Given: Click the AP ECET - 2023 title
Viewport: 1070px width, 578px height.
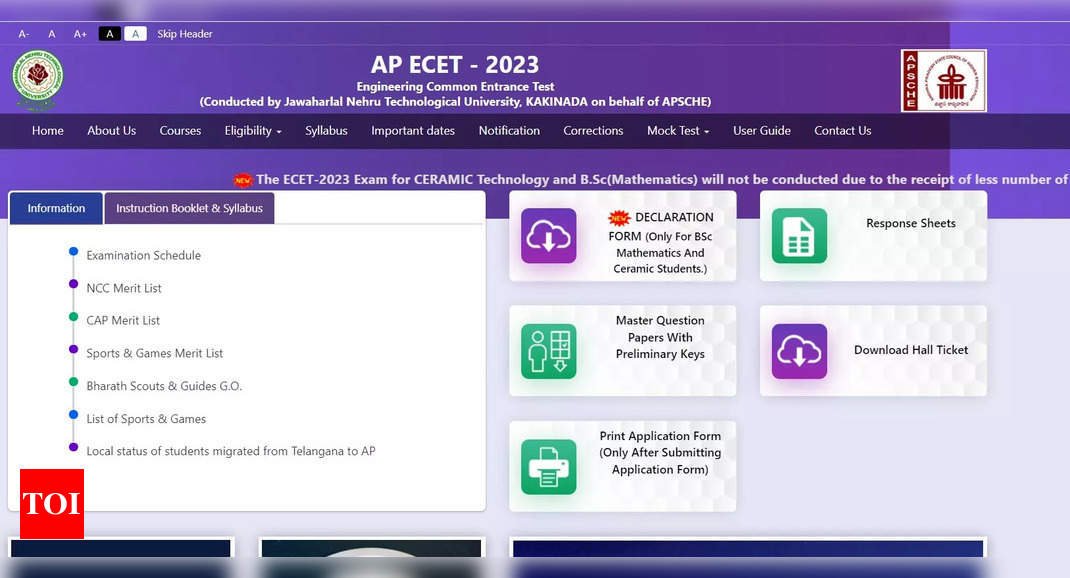Looking at the screenshot, I should pos(454,65).
